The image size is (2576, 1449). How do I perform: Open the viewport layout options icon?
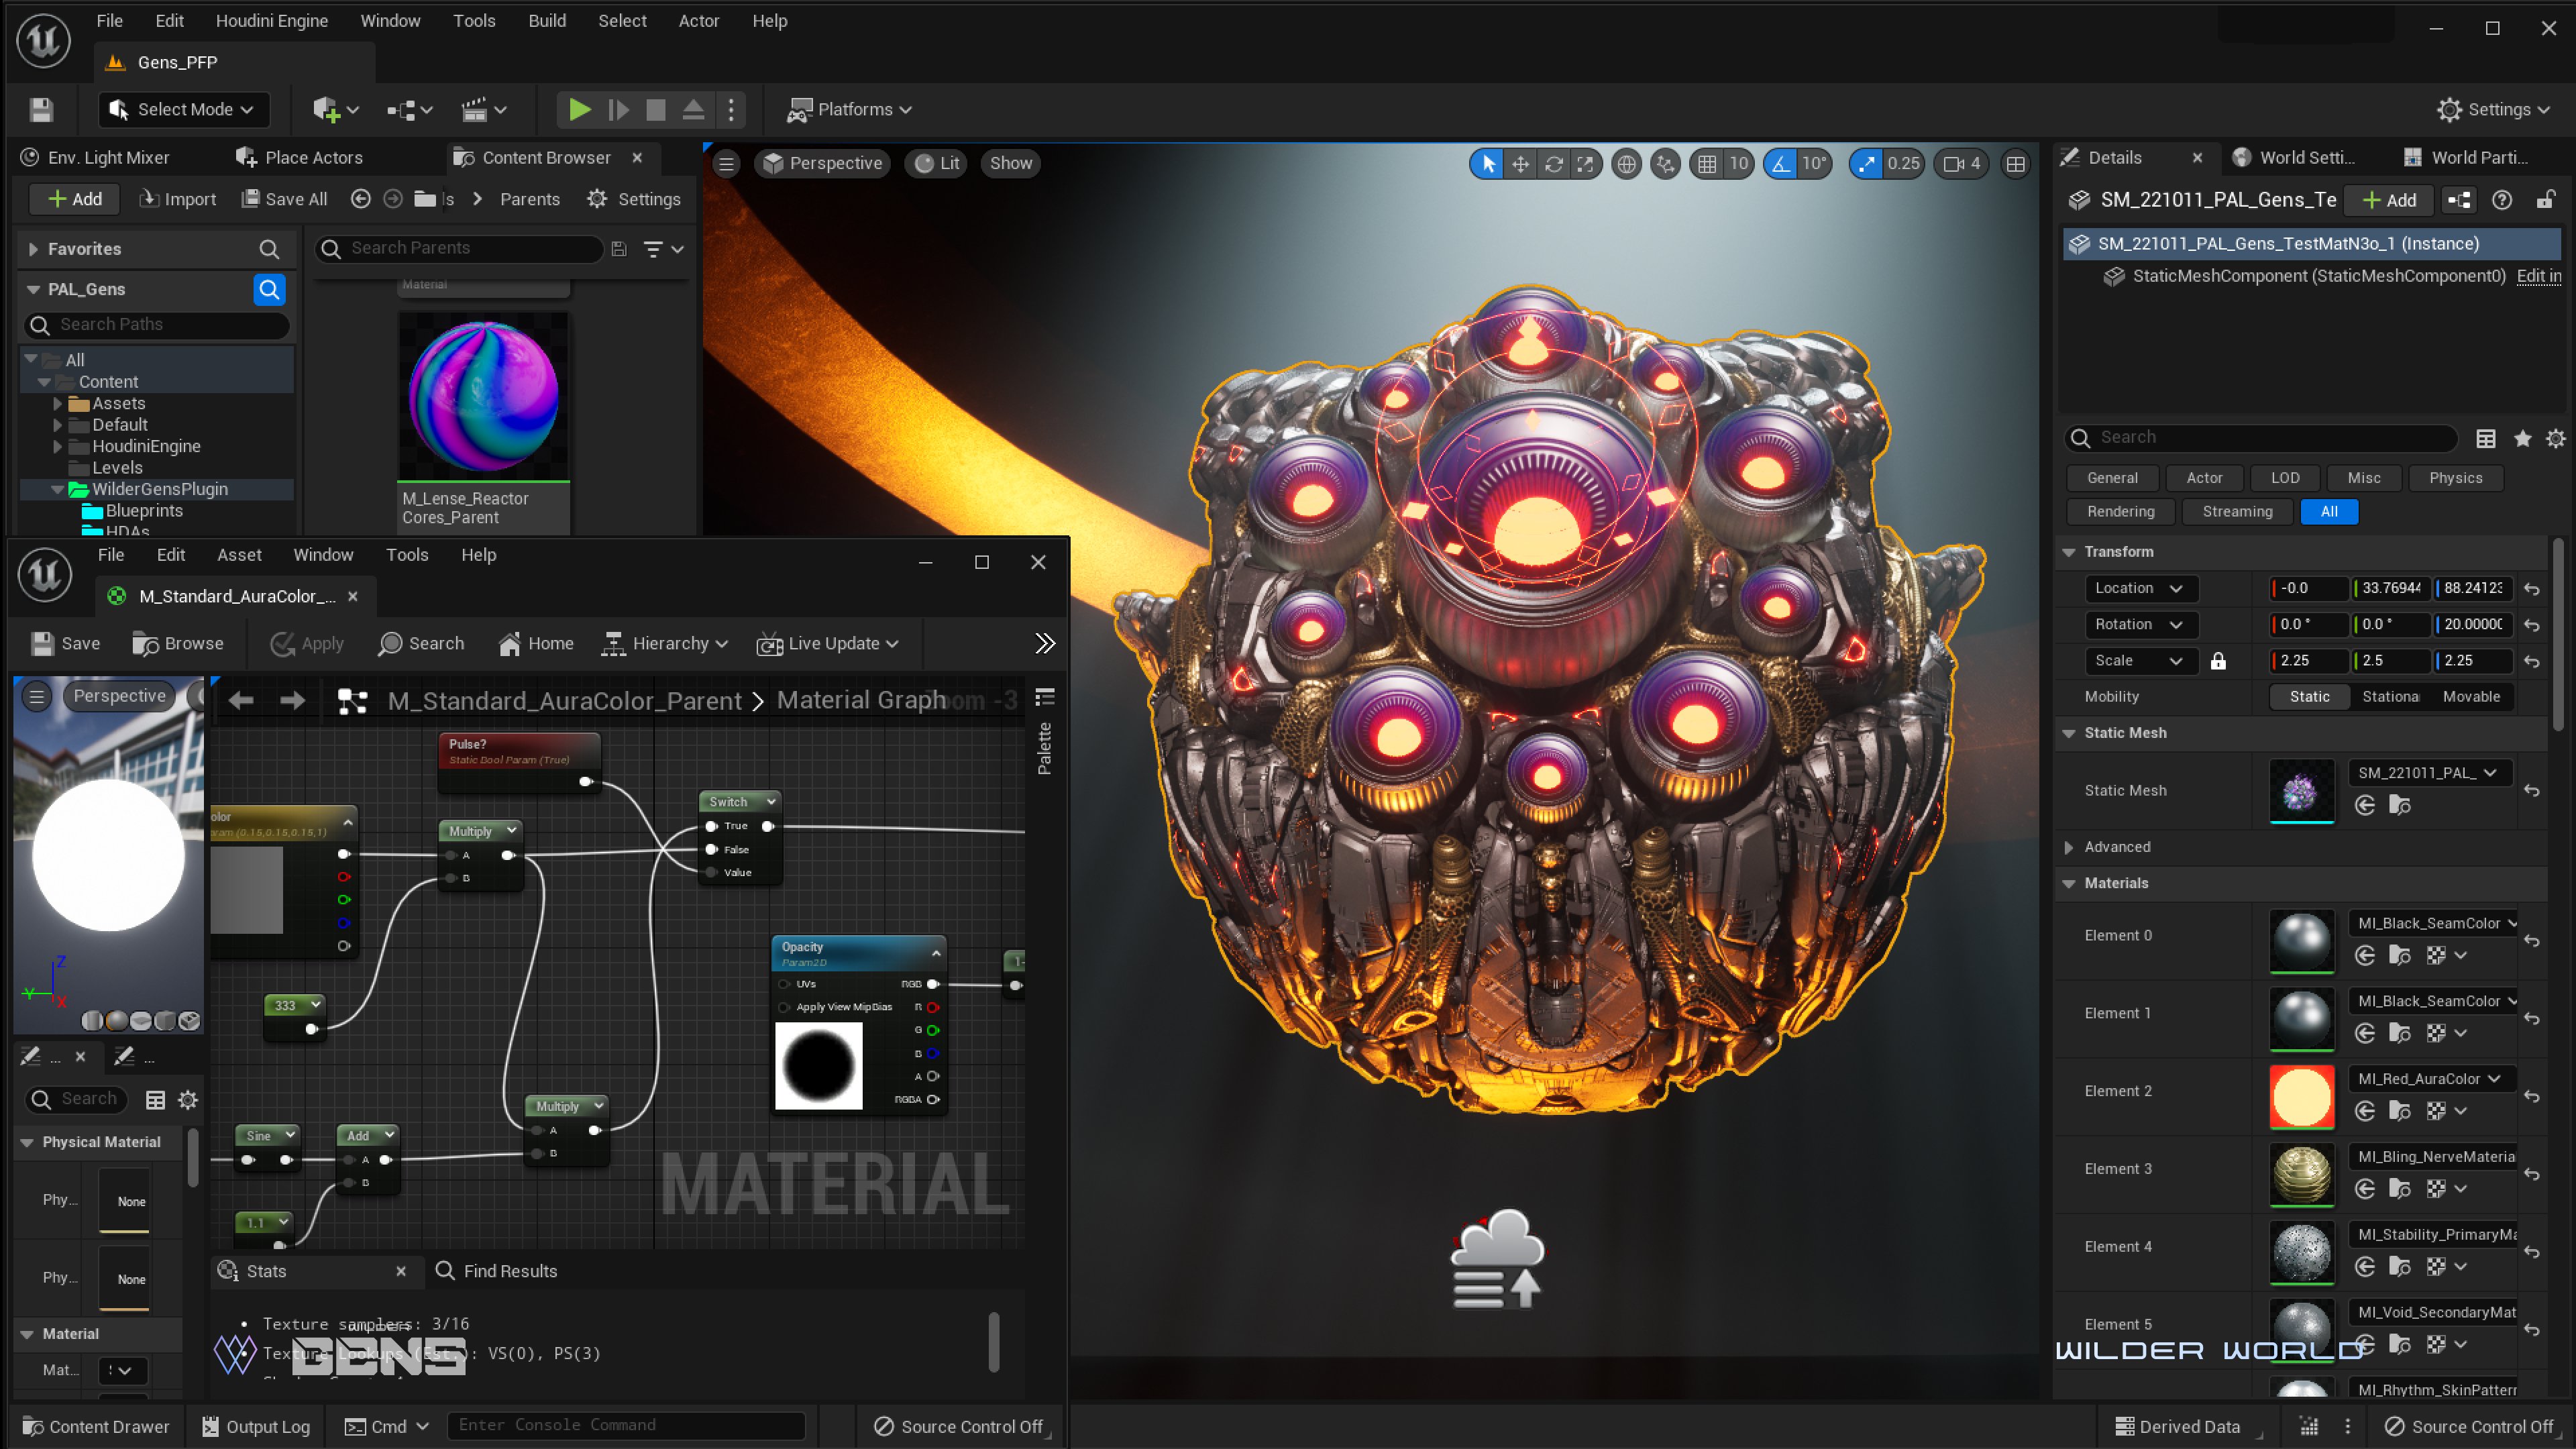2015,164
